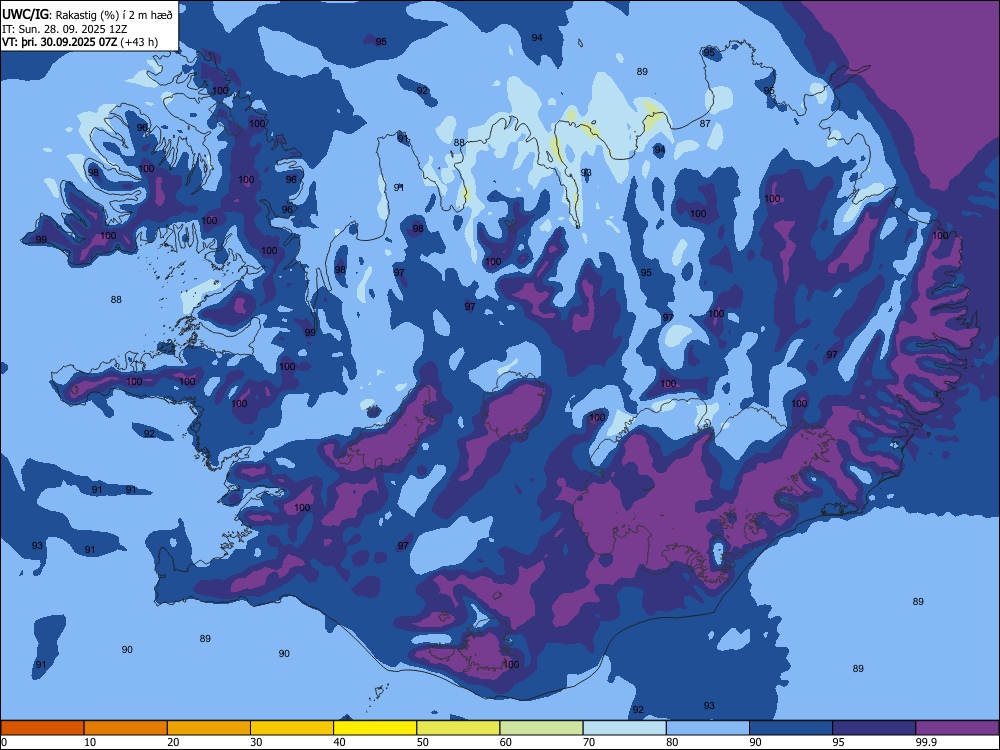This screenshot has width=1000, height=750.
Task: Click the '99' value at the Westfjords' western tip
Action: 41,240
